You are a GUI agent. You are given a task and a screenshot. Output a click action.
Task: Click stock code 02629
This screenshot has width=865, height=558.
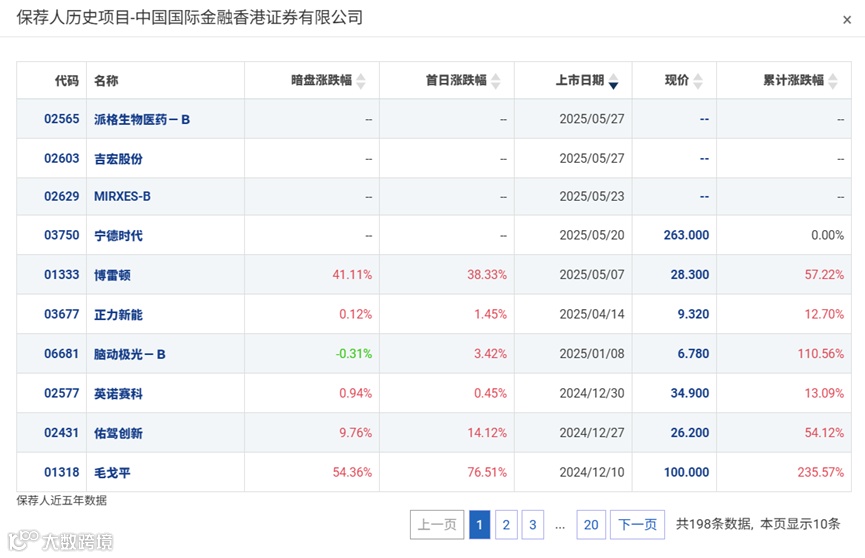pyautogui.click(x=62, y=196)
